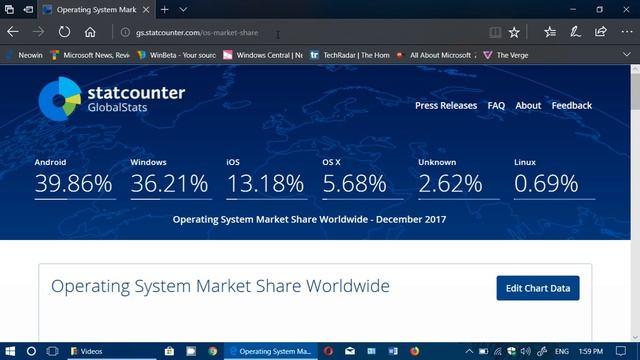Open the Windows Central bookmark
Image resolution: width=640 pixels, height=360 pixels.
point(263,55)
